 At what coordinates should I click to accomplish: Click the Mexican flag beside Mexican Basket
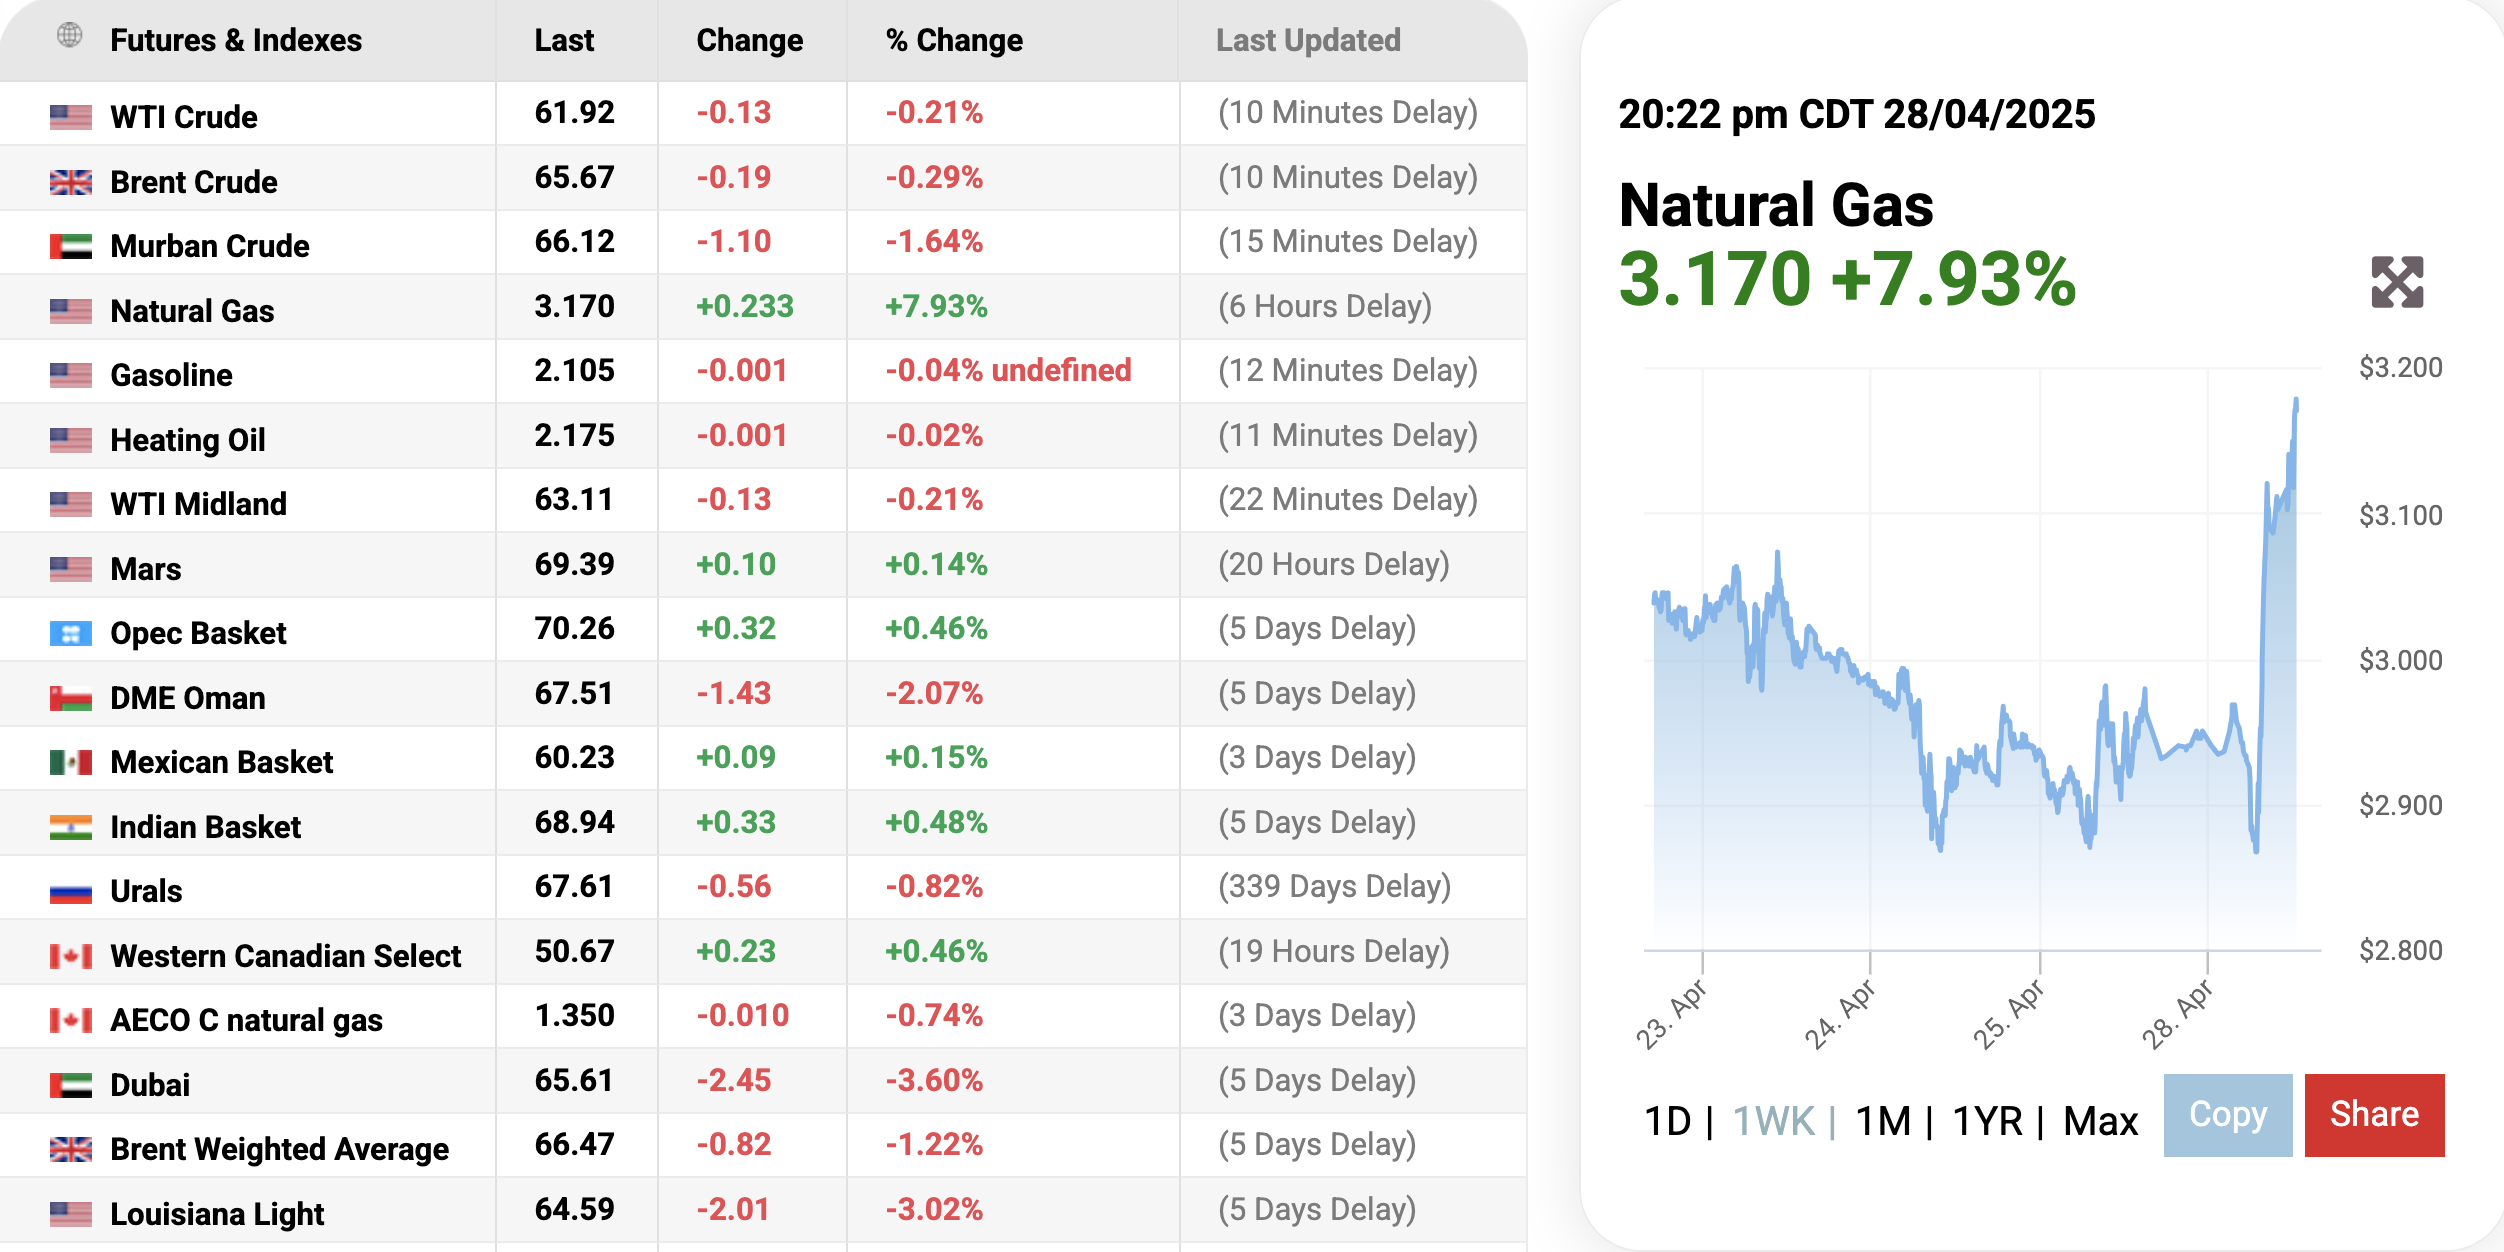point(70,763)
